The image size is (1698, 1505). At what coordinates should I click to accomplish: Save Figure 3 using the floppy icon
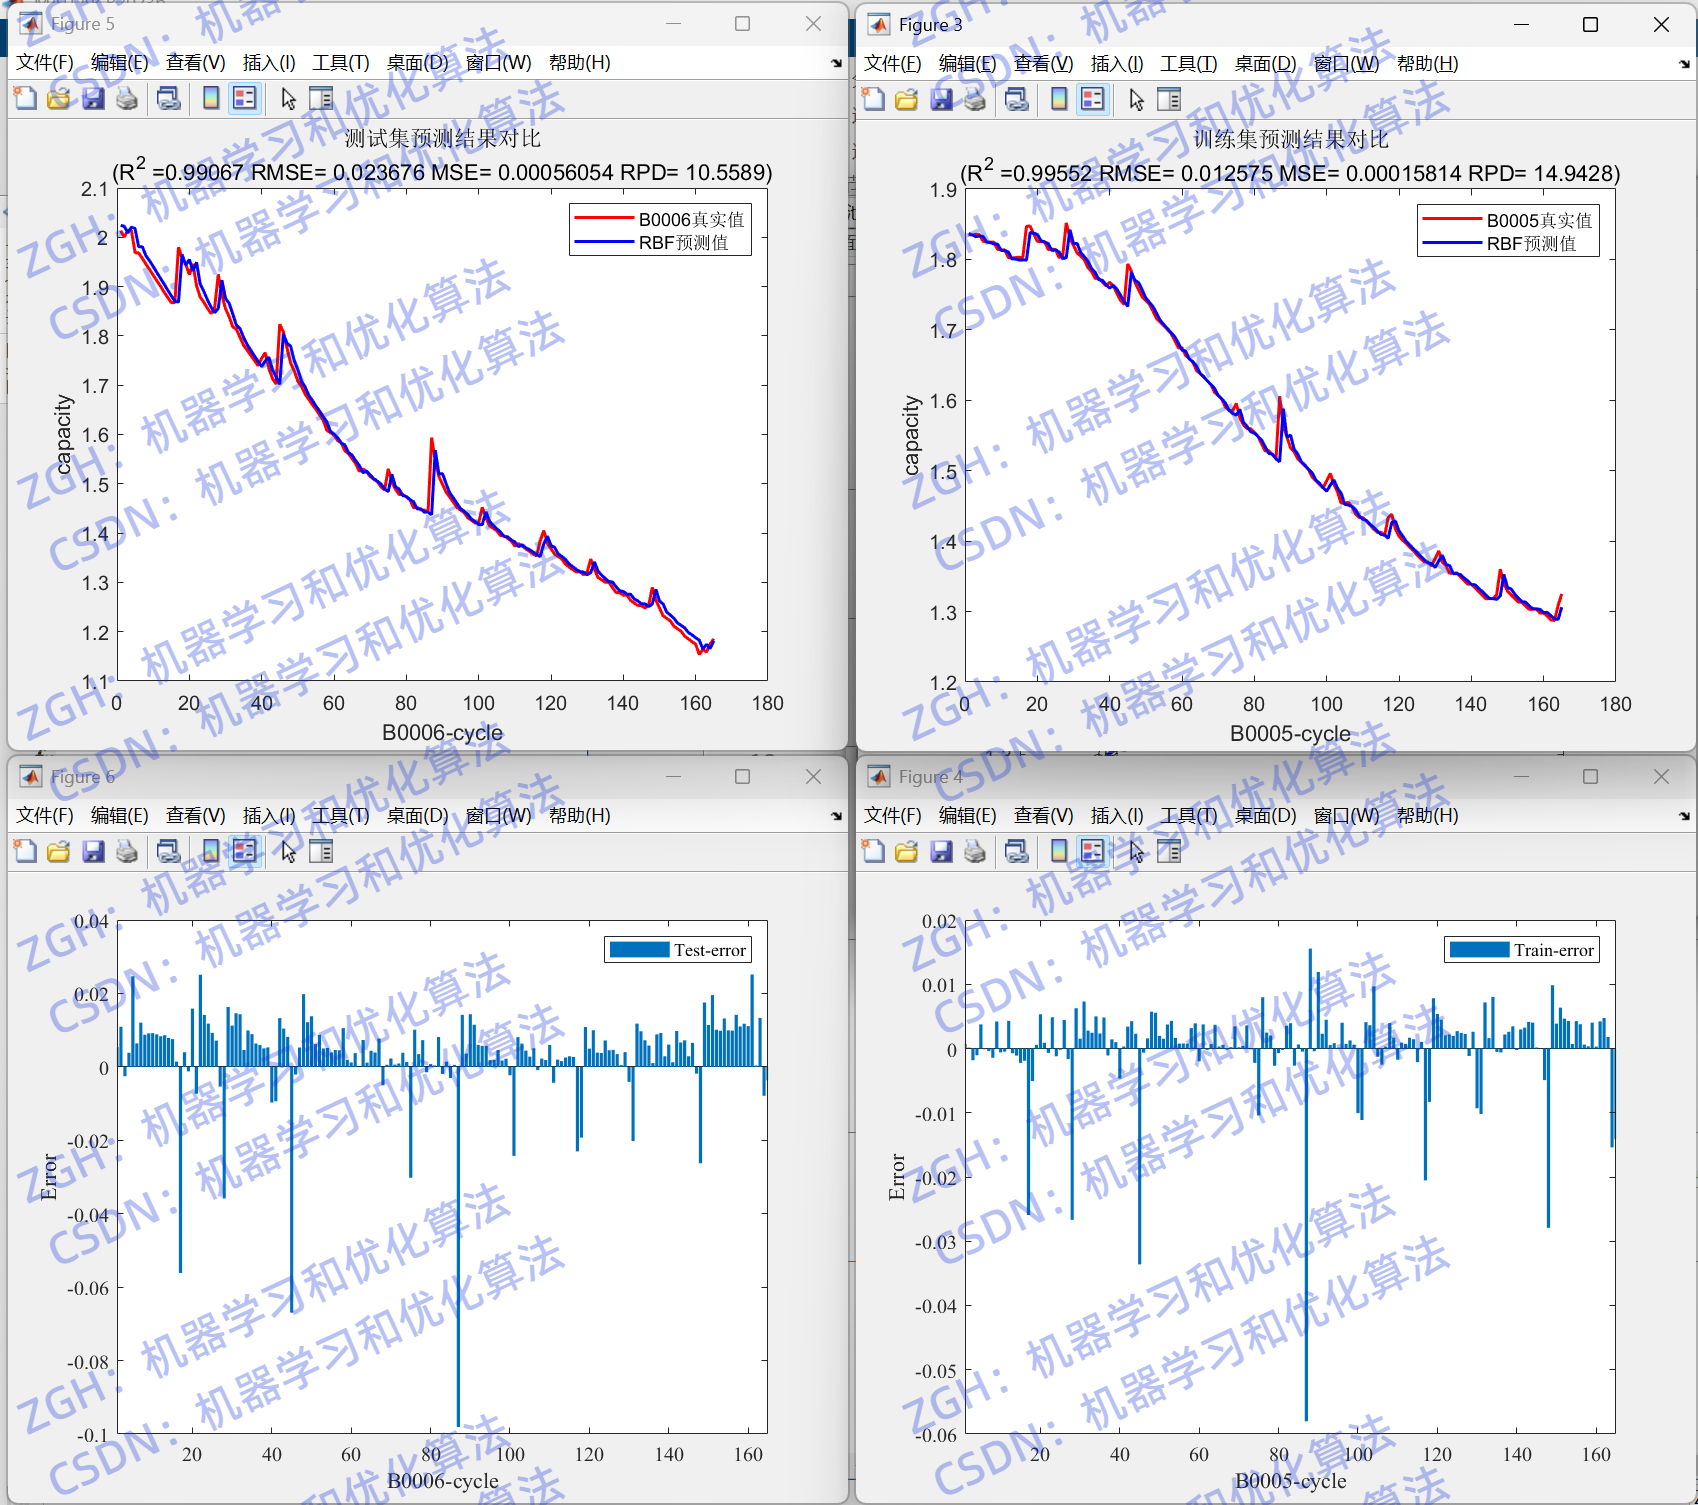941,99
